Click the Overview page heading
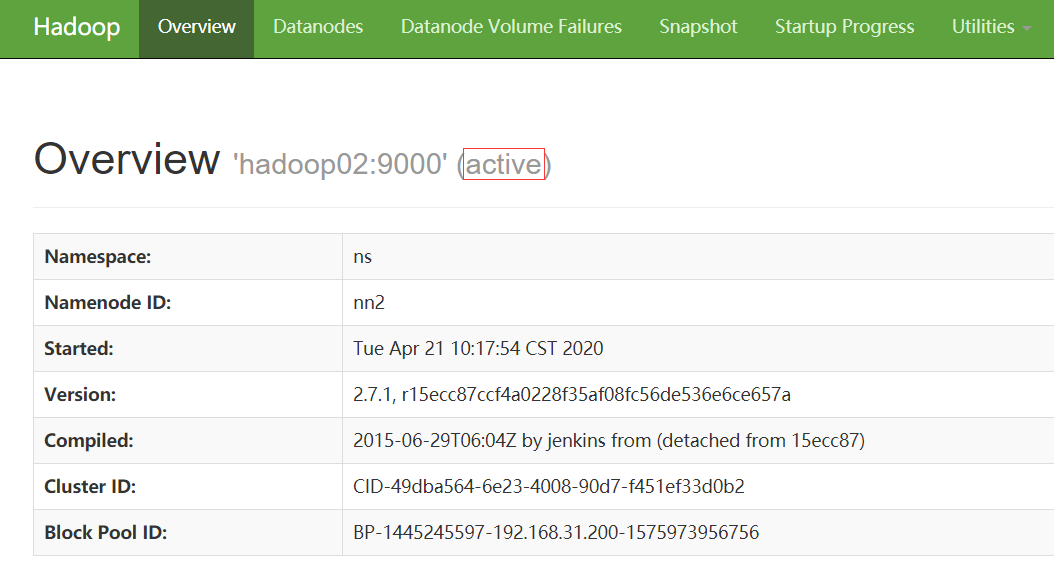 pyautogui.click(x=127, y=160)
